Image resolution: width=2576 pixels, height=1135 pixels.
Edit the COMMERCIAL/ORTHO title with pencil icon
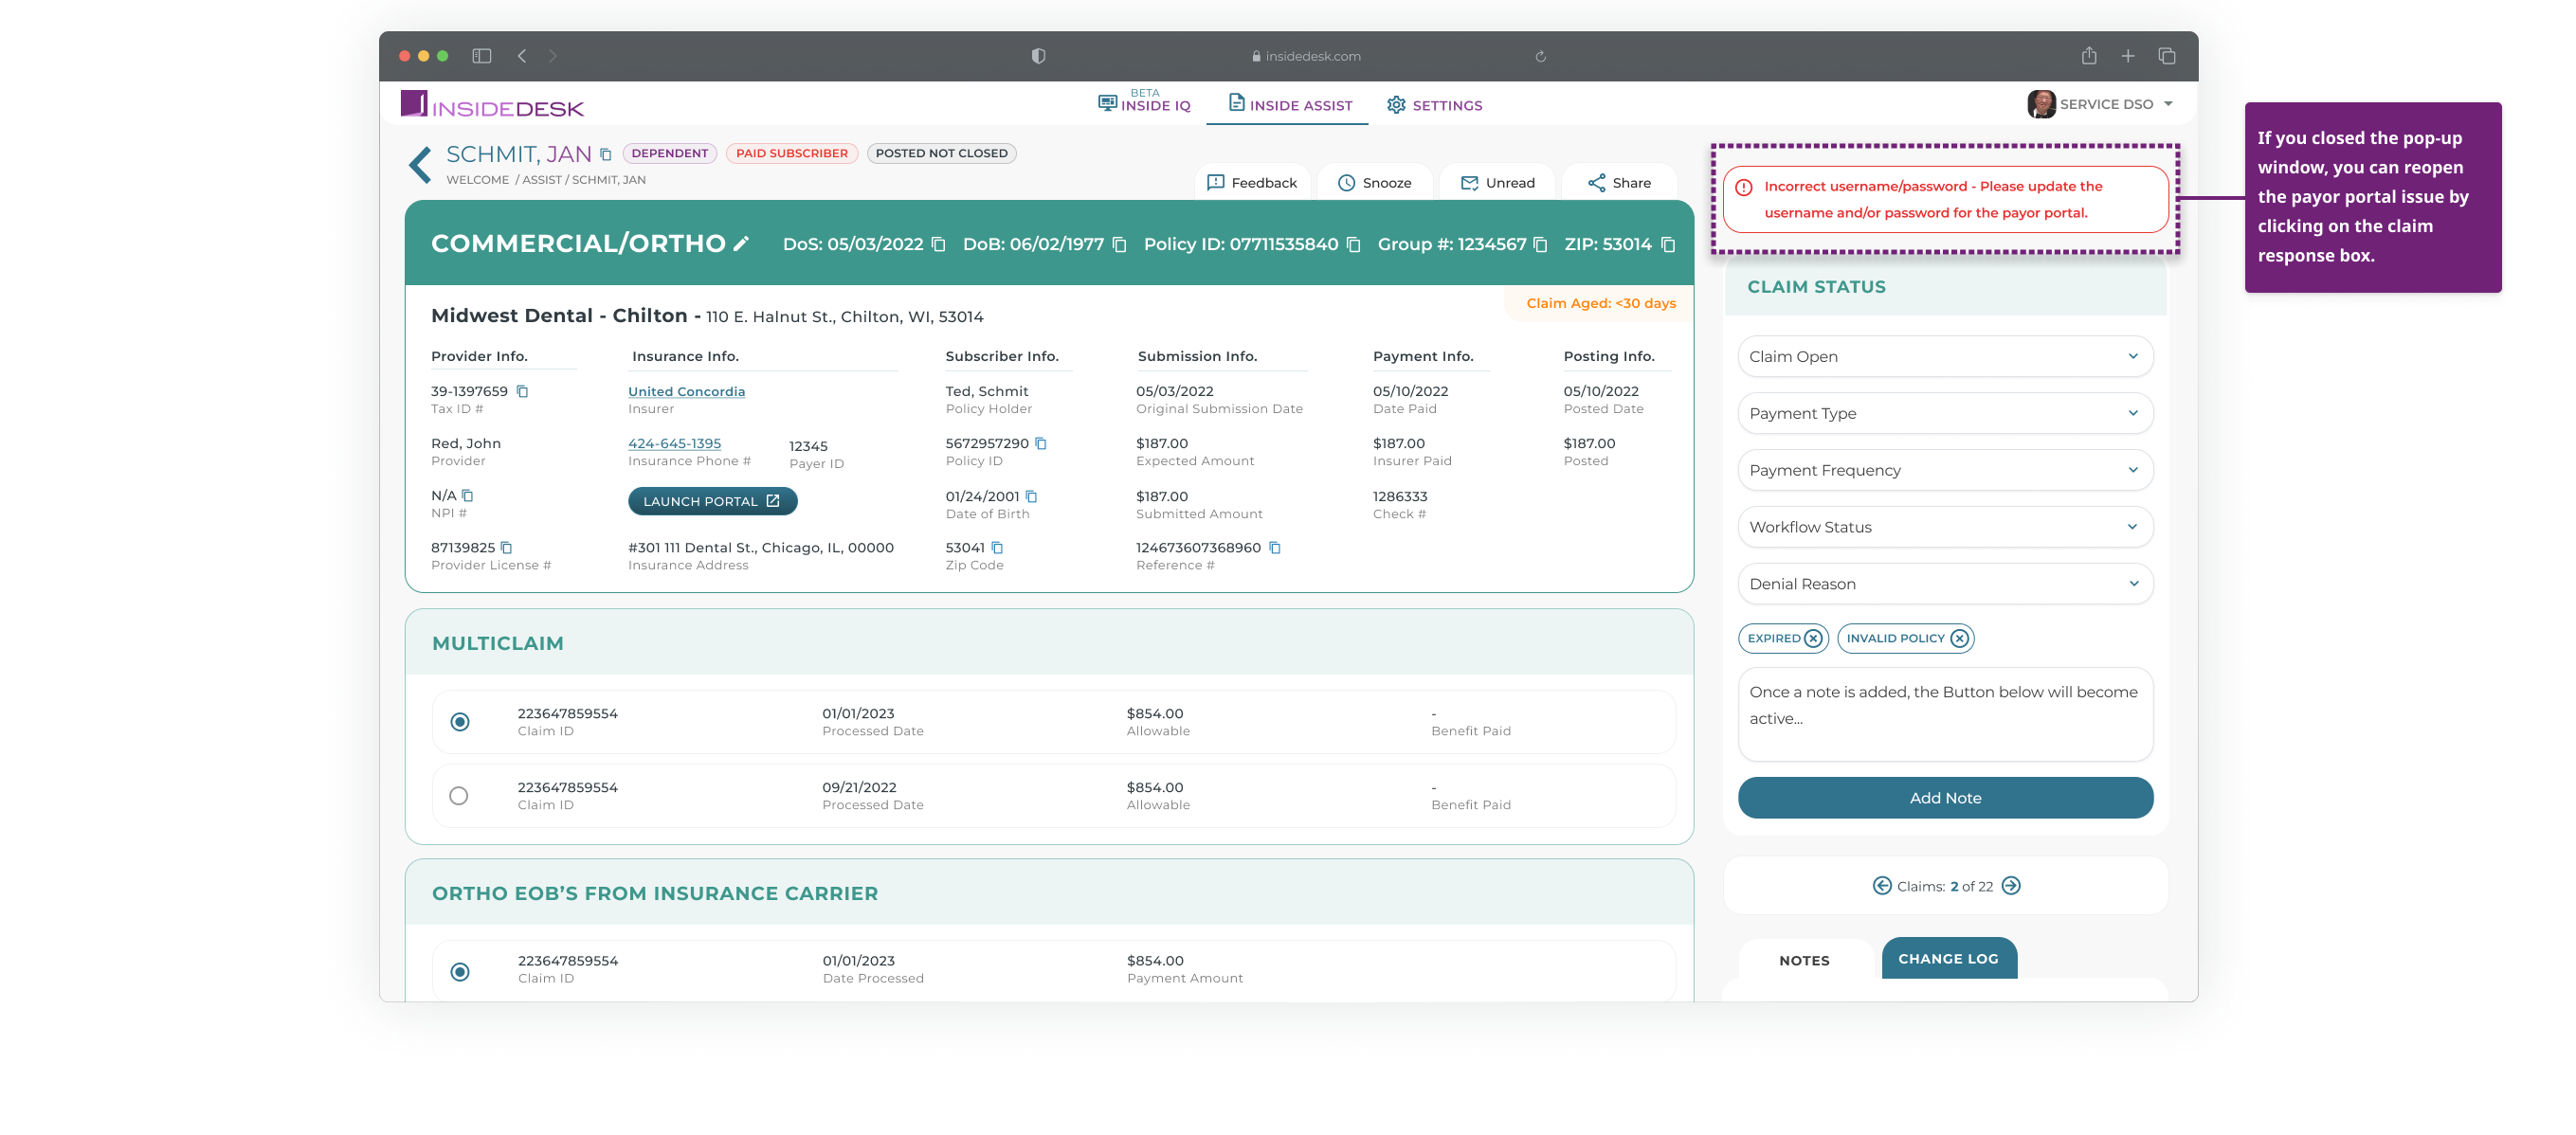click(741, 243)
